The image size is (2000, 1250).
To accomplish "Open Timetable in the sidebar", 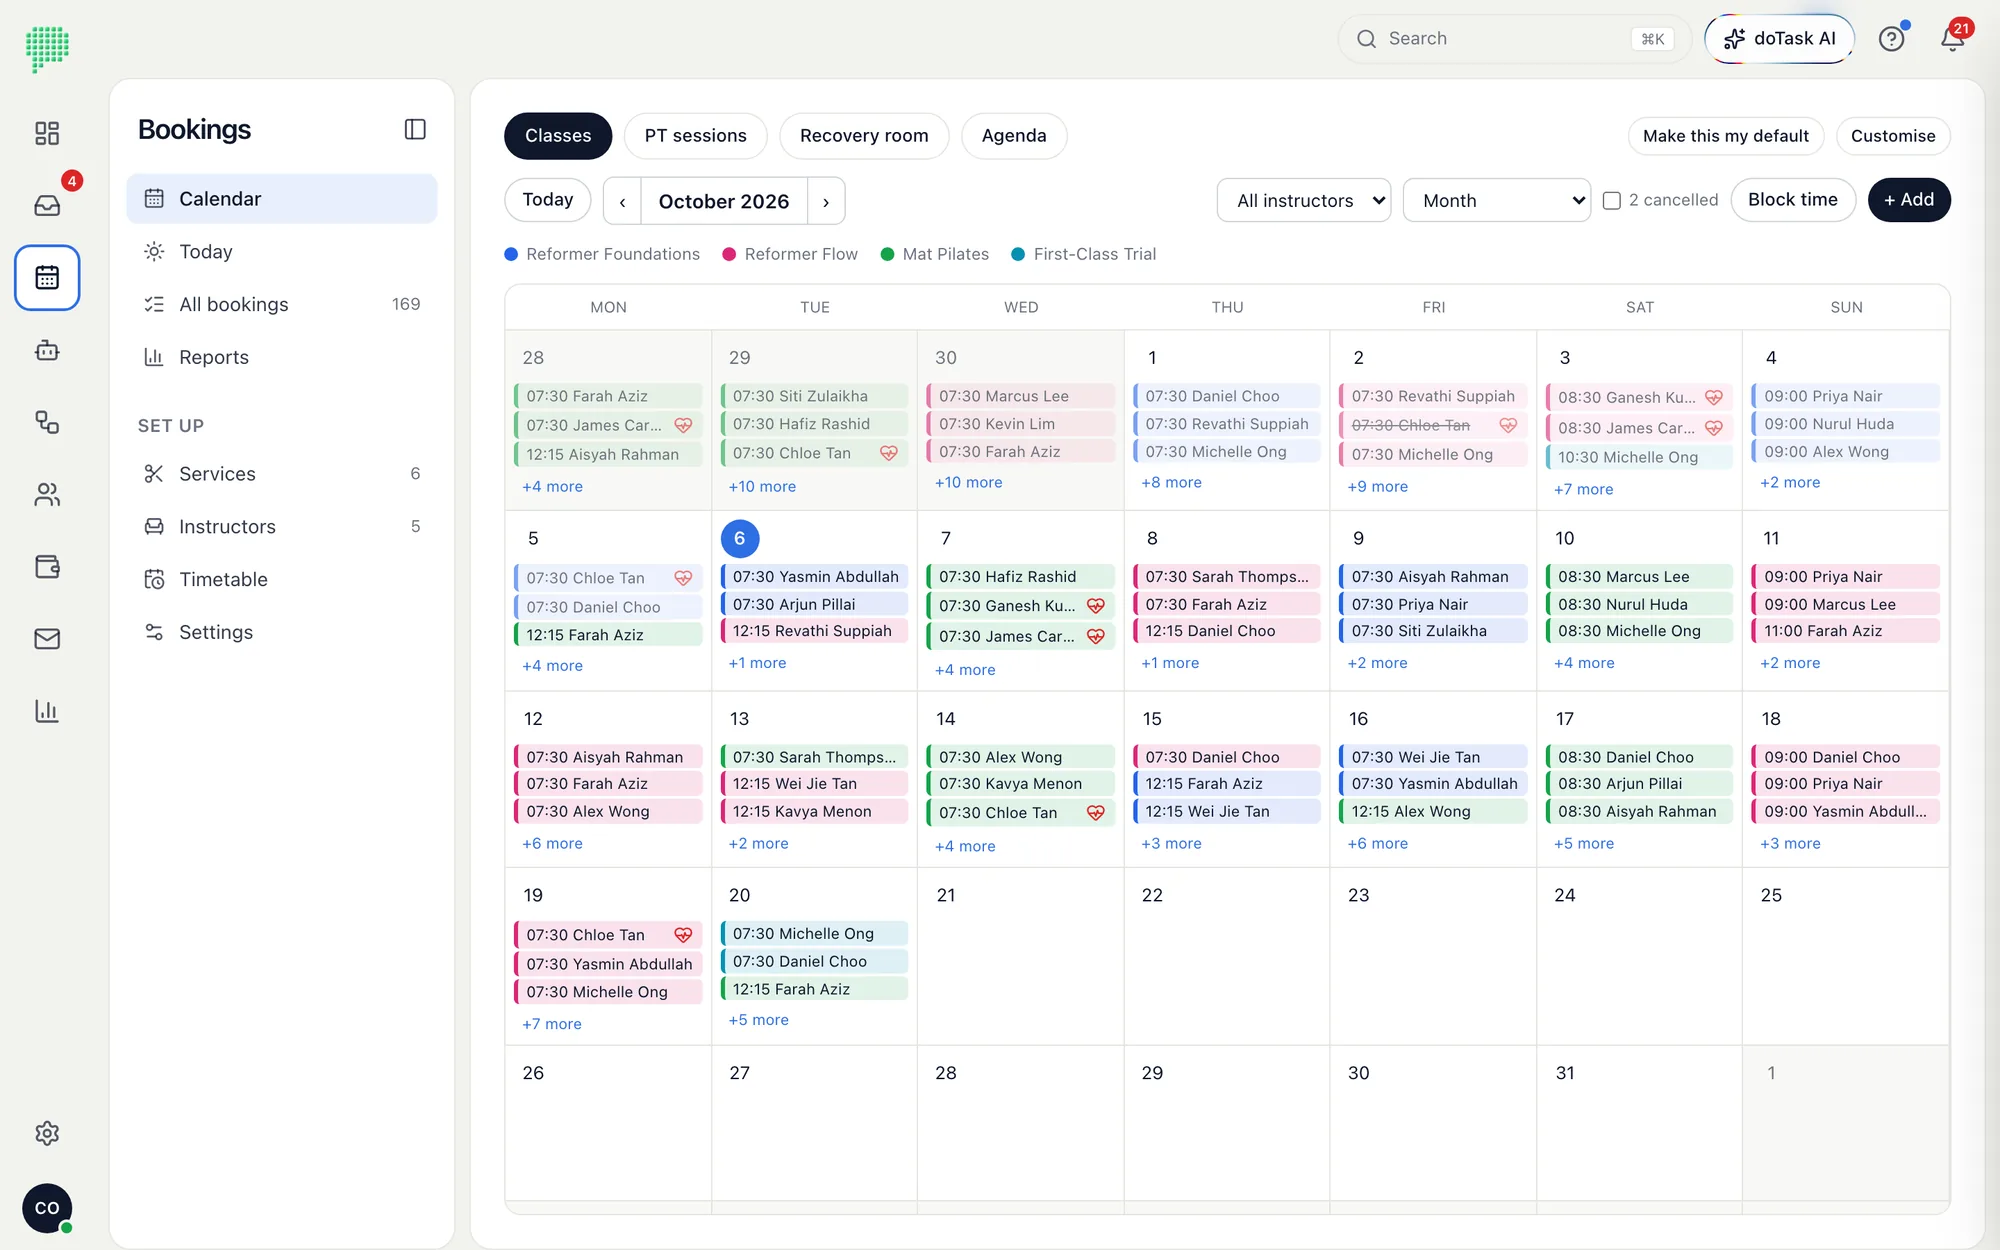I will coord(282,579).
